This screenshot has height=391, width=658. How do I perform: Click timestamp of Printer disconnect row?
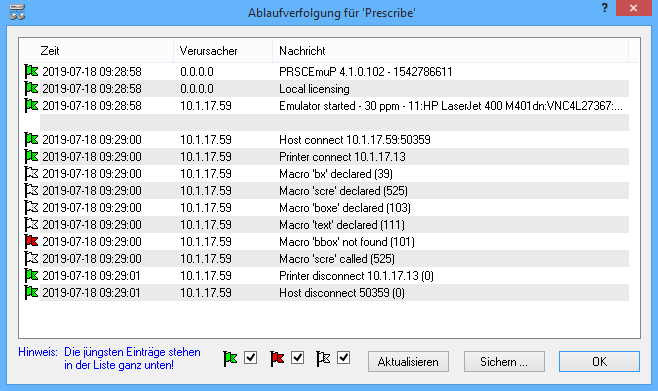(91, 276)
